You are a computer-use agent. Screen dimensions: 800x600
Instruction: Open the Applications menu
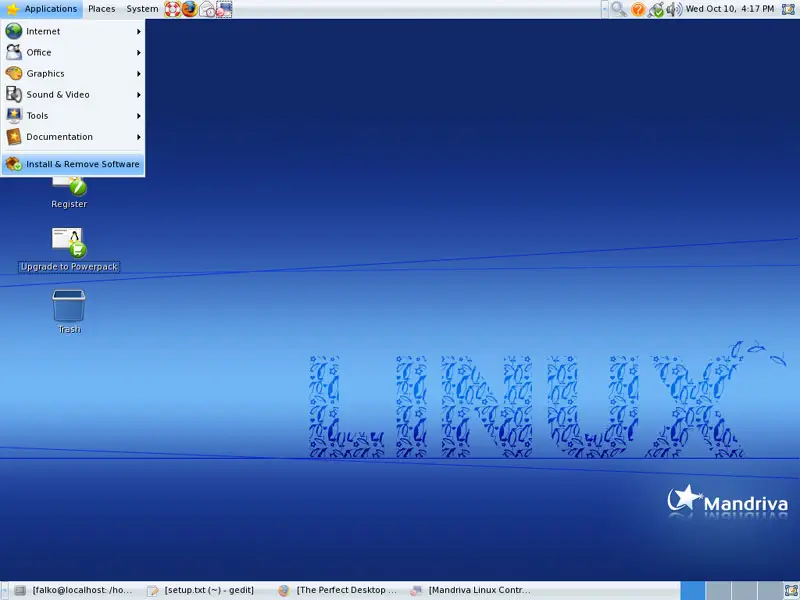(x=42, y=9)
